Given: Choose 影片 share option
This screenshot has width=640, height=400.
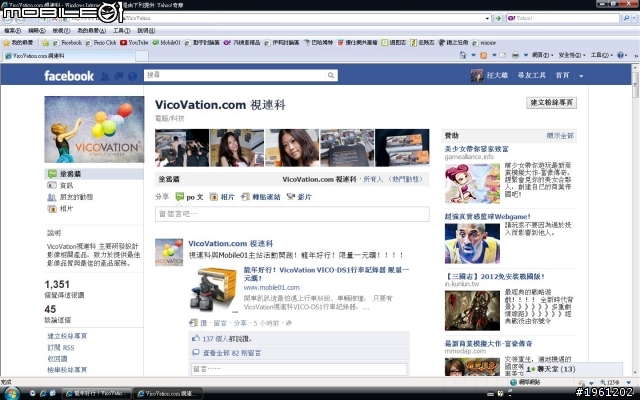Looking at the screenshot, I should 299,197.
